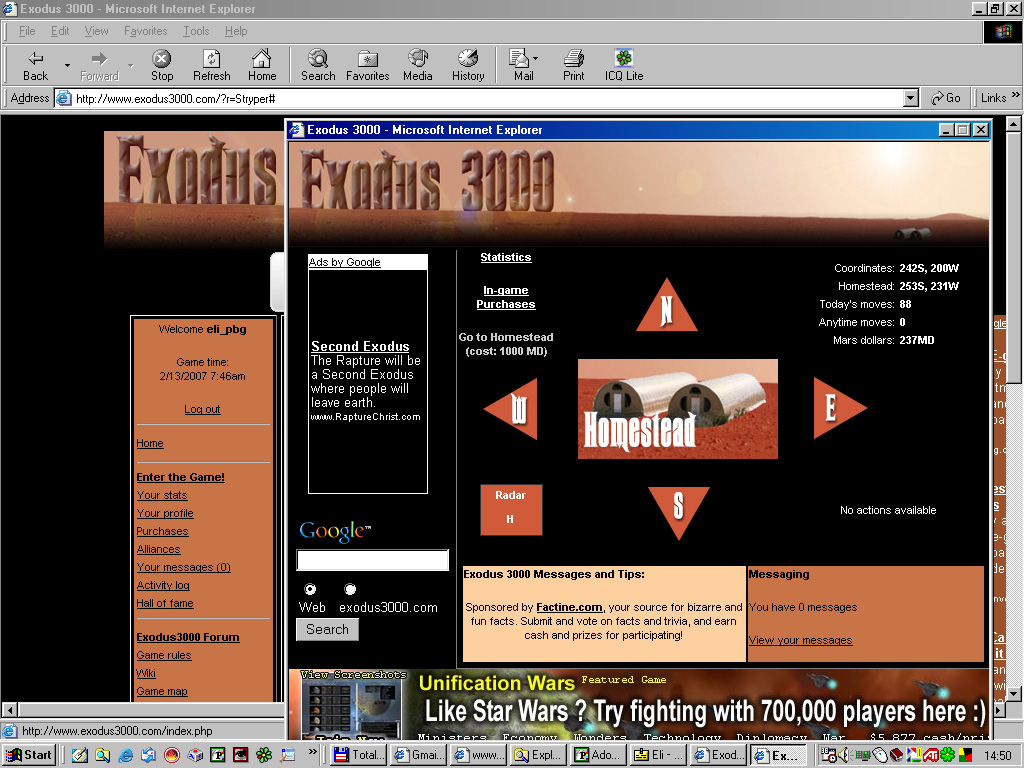Viewport: 1024px width, 768px height.
Task: Click Log out in sidebar
Action: click(x=202, y=409)
